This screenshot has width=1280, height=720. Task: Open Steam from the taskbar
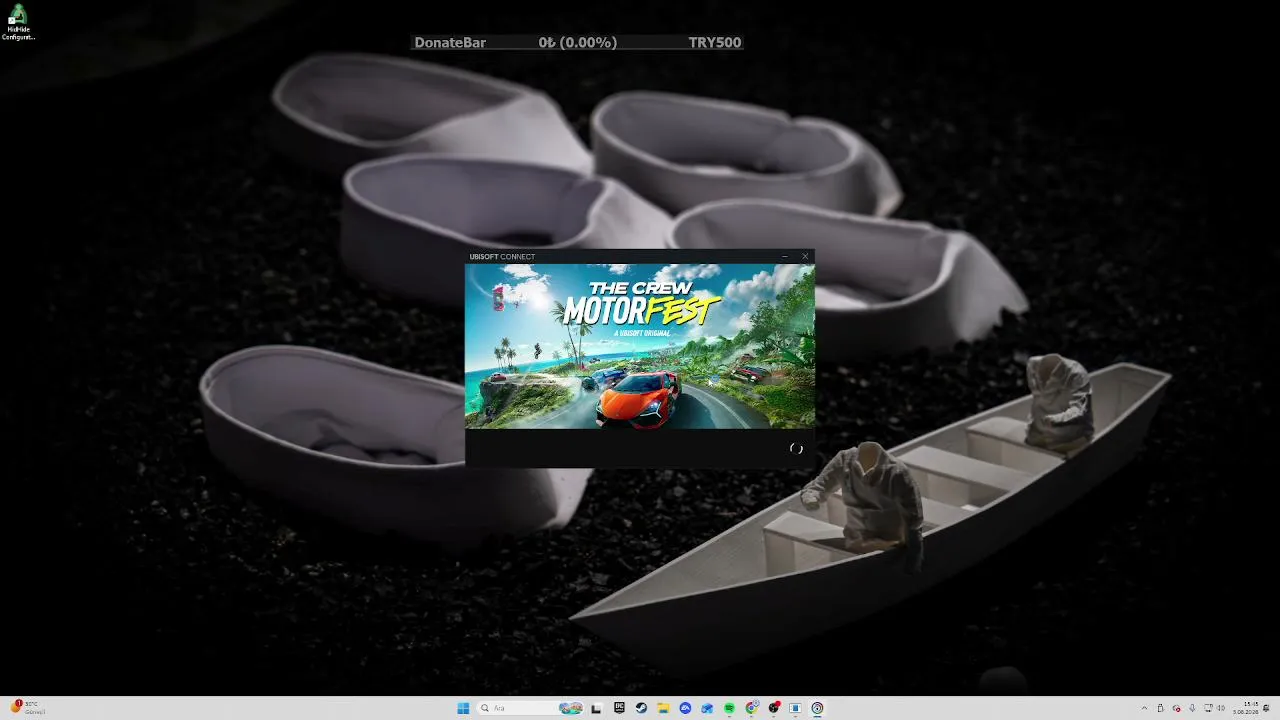pos(641,708)
